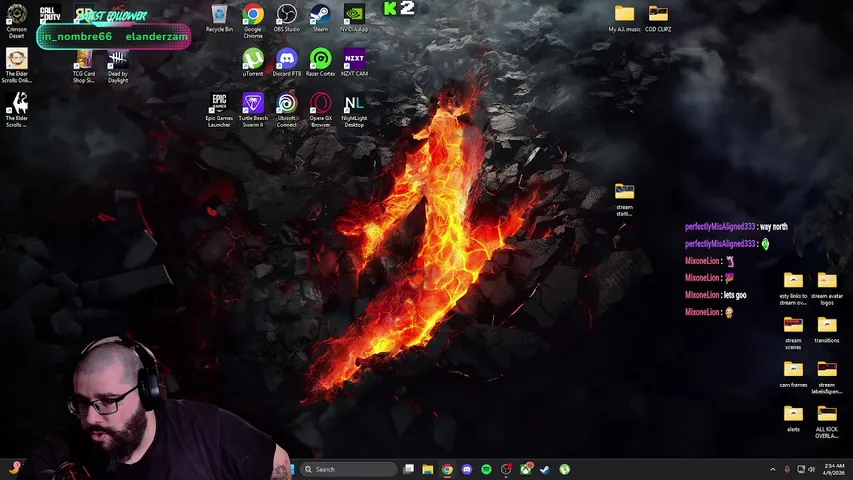The width and height of the screenshot is (853, 480).
Task: Open The Elder Scrolls Online shortcut
Action: click(x=16, y=65)
